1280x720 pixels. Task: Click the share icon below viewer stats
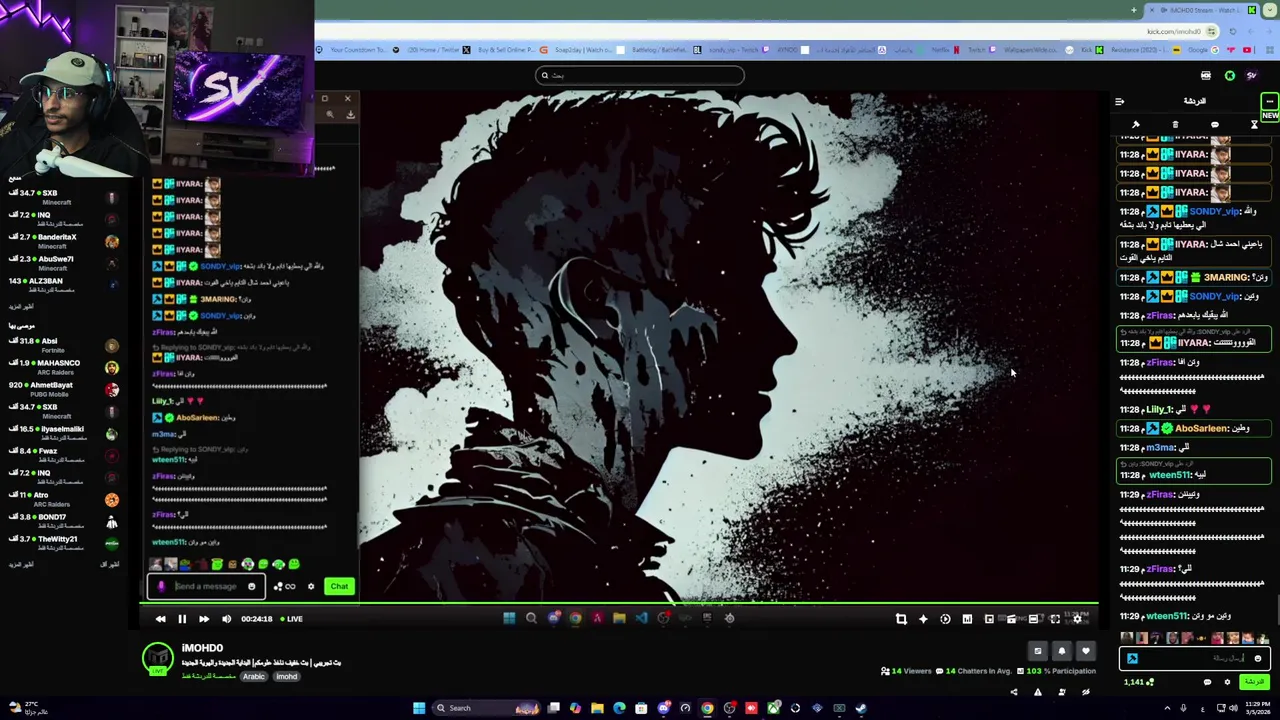click(1014, 692)
